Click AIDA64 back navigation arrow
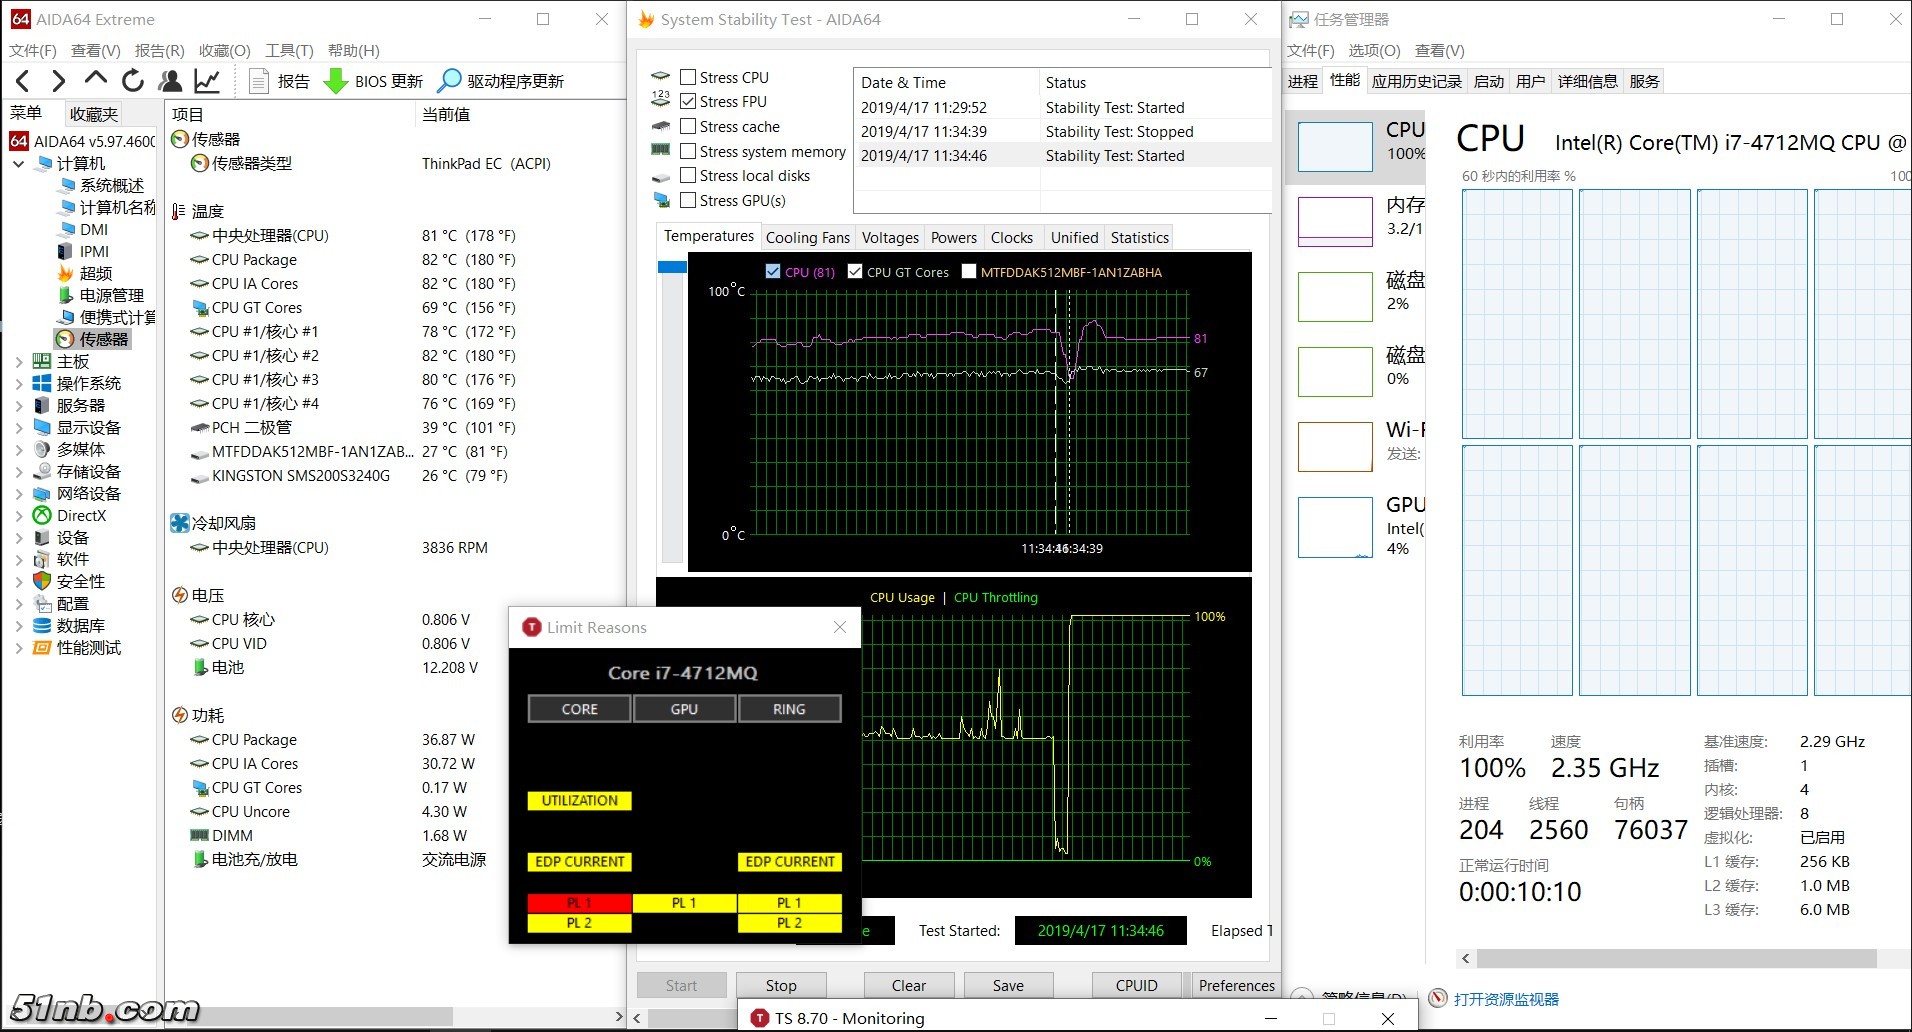 tap(23, 81)
